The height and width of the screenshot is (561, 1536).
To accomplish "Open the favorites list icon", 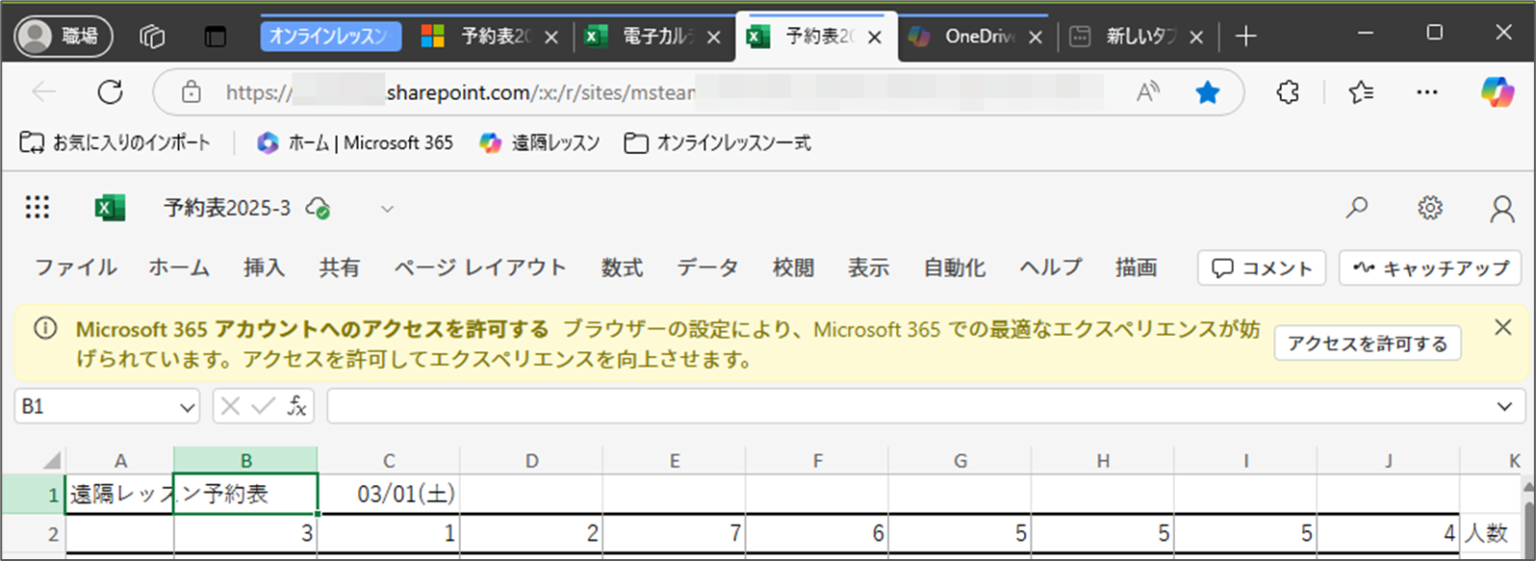I will (x=1360, y=93).
